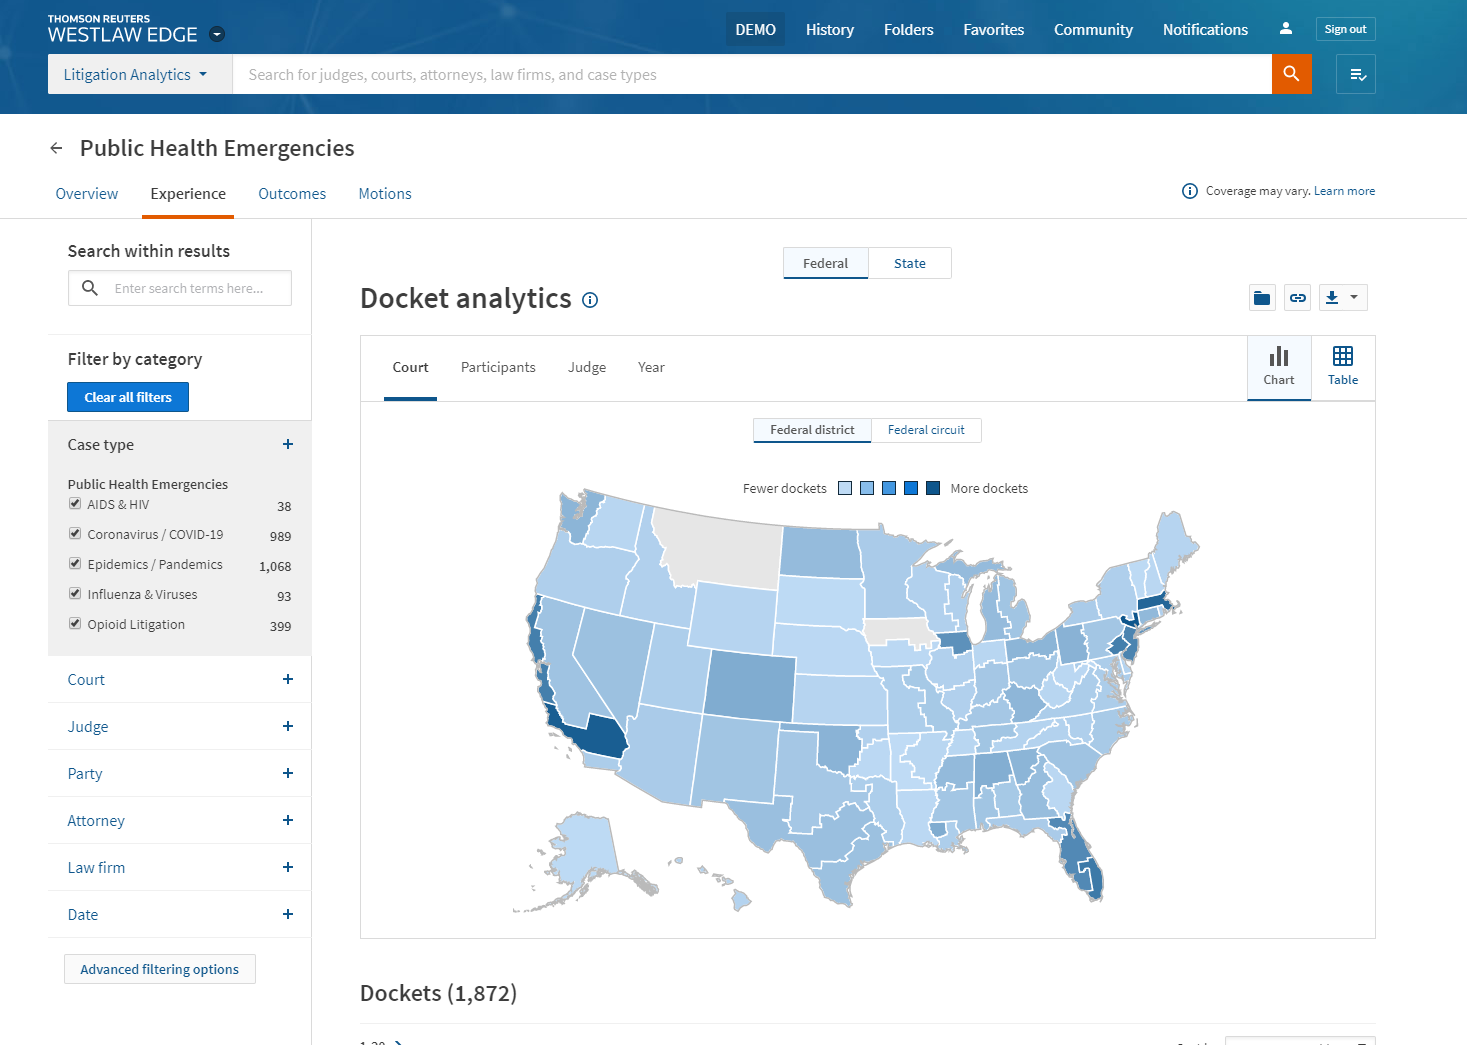Open the user profile icon
This screenshot has width=1467, height=1045.
tap(1285, 29)
